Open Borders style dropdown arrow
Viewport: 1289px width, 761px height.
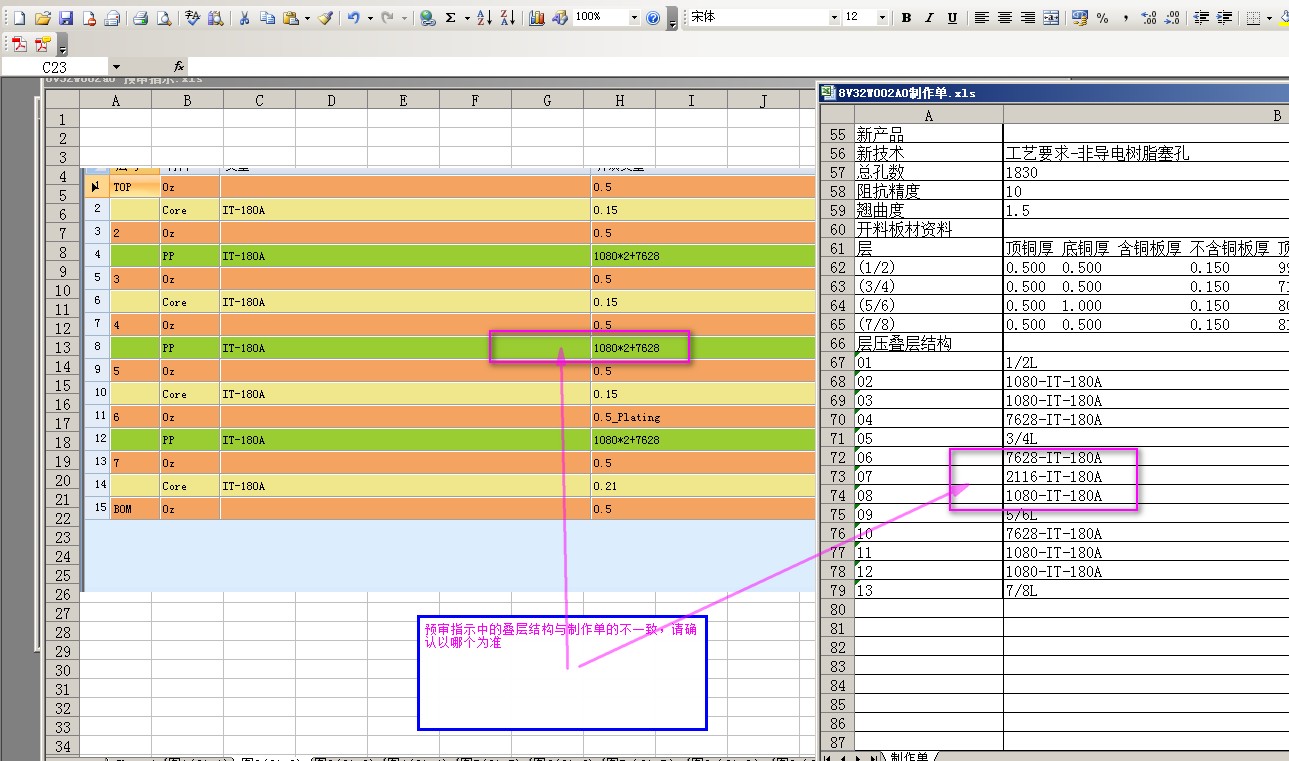point(1270,18)
